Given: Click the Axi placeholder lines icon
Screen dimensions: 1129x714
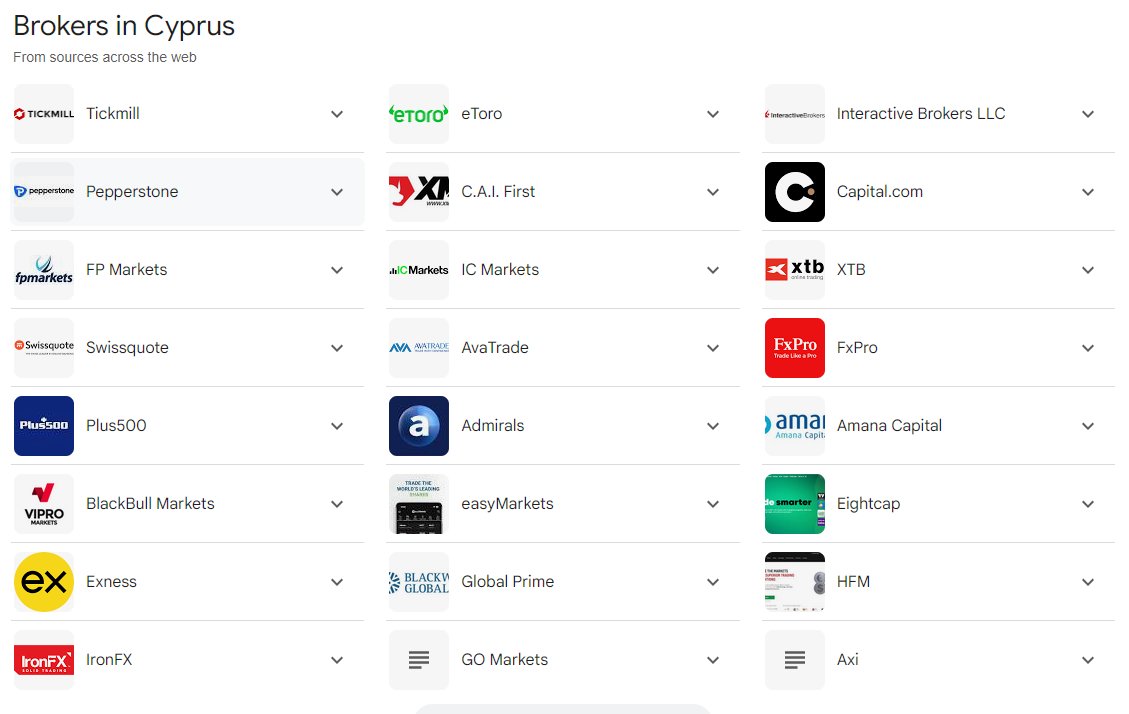Looking at the screenshot, I should [795, 660].
